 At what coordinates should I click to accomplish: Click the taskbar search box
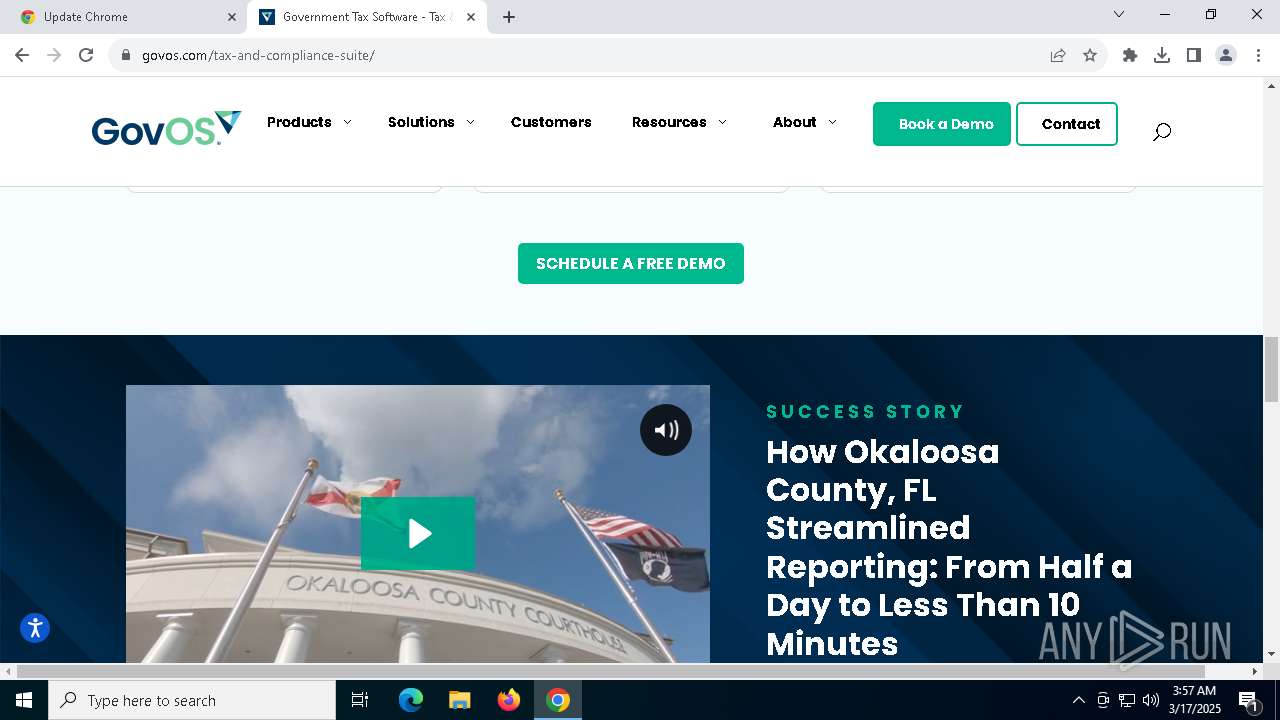click(x=192, y=700)
